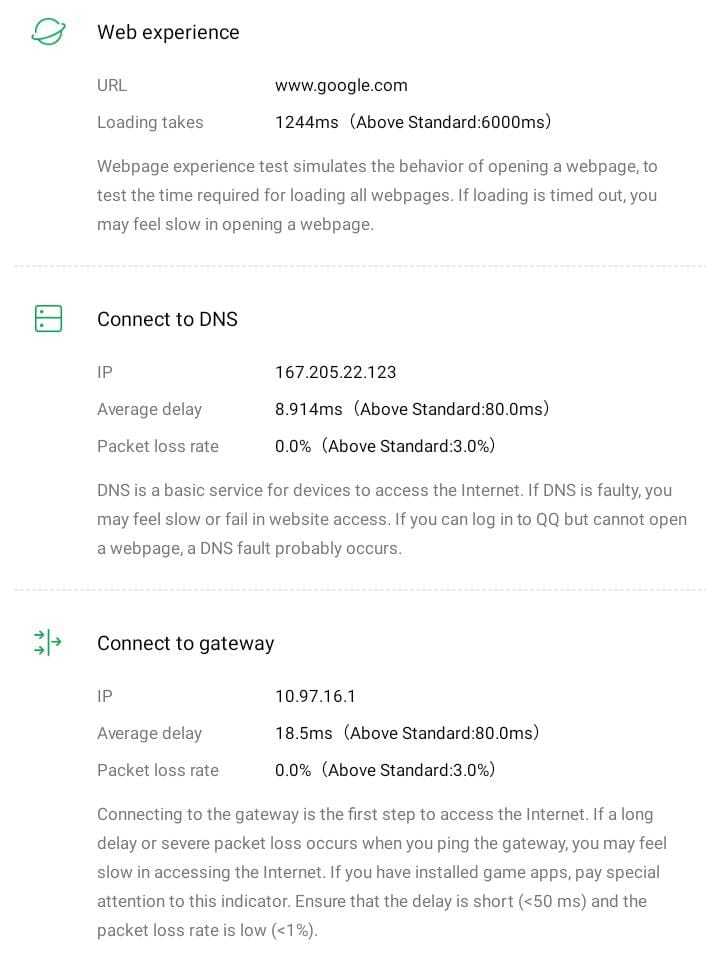This screenshot has width=720, height=957.
Task: Click the www.google.com URL value
Action: [x=341, y=85]
